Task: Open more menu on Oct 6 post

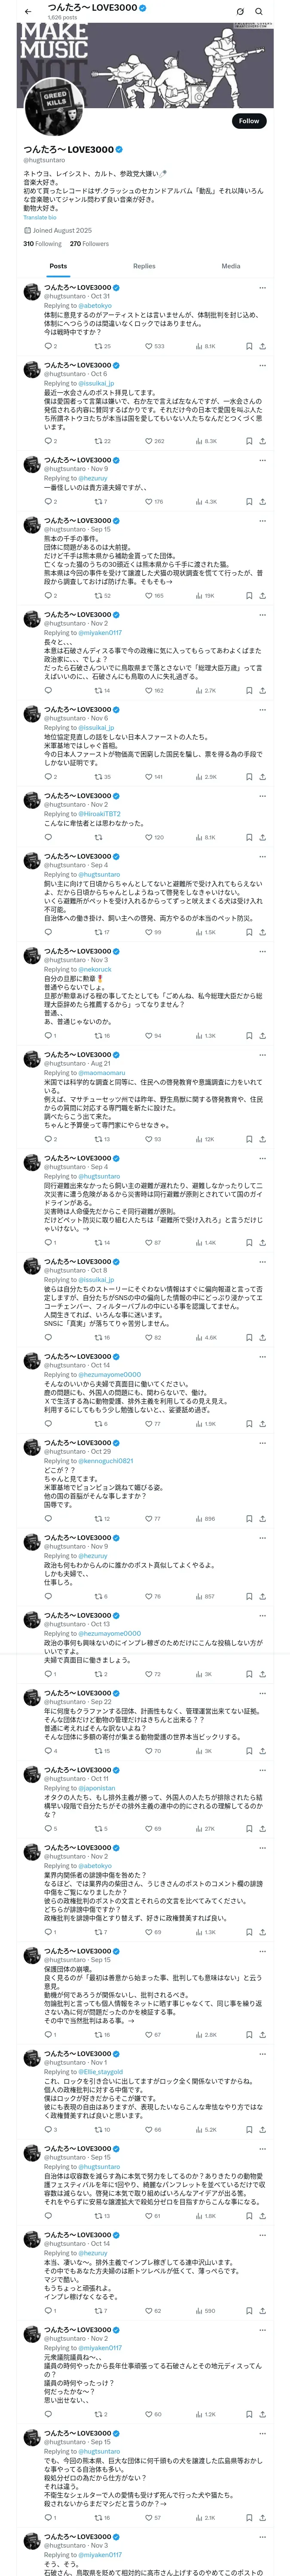Action: tap(263, 365)
